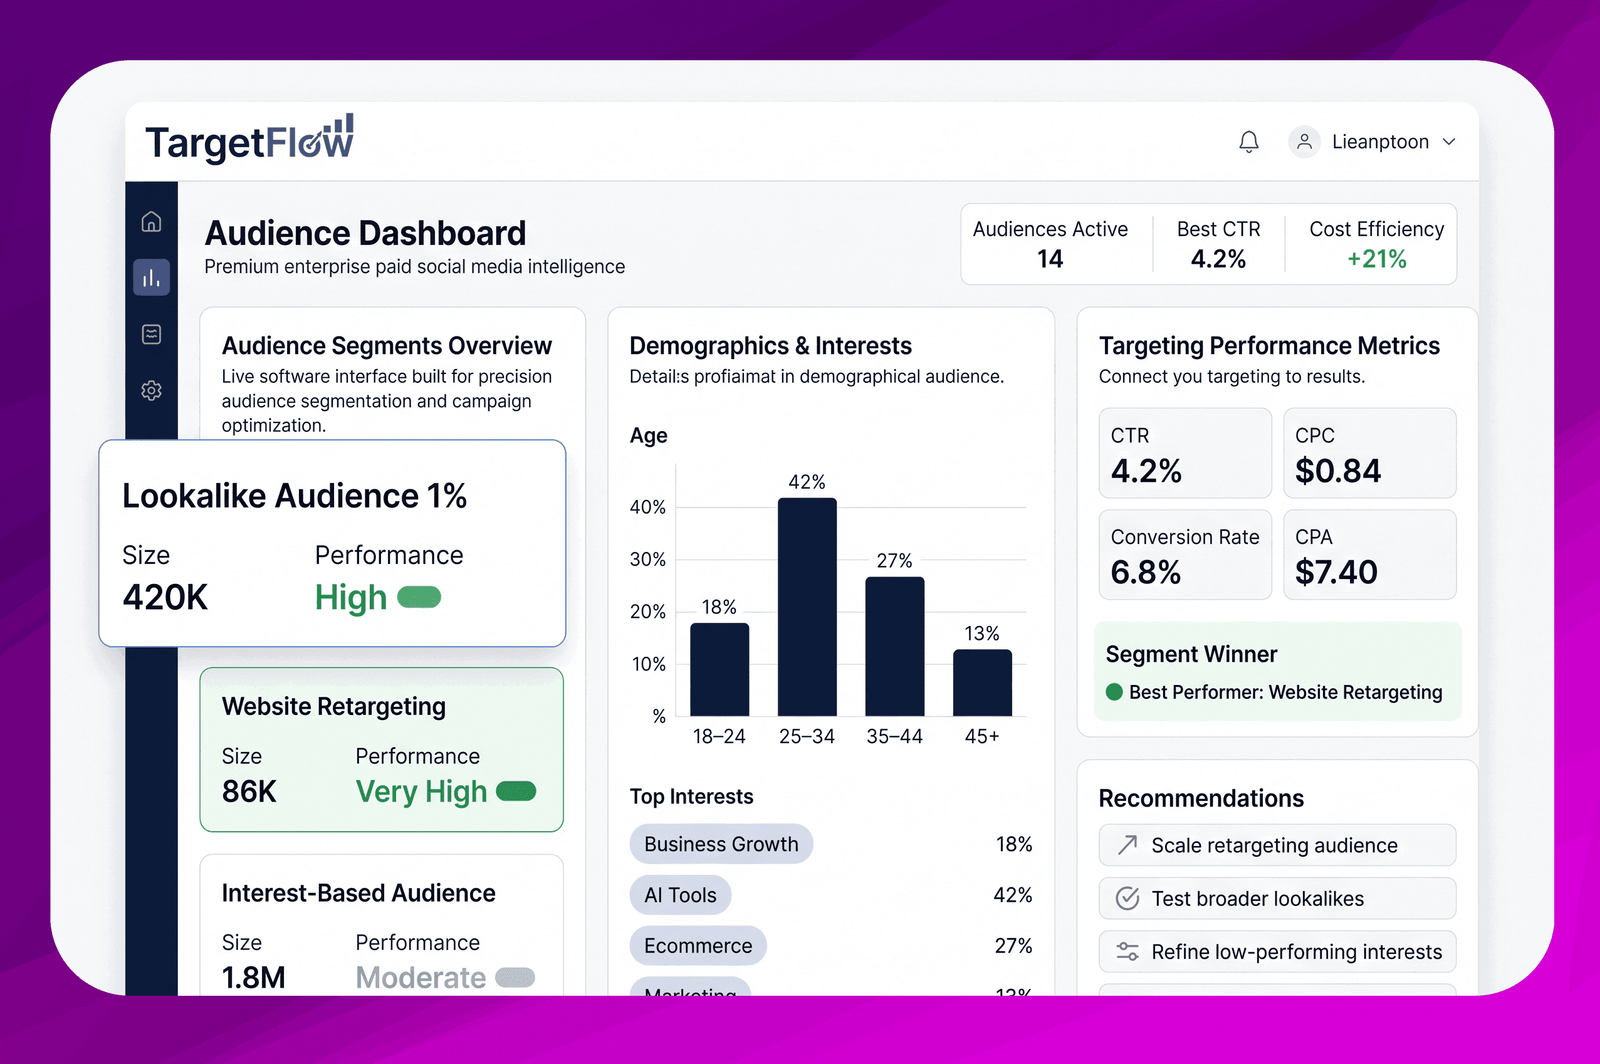
Task: Click the 86K size value
Action: coord(249,791)
